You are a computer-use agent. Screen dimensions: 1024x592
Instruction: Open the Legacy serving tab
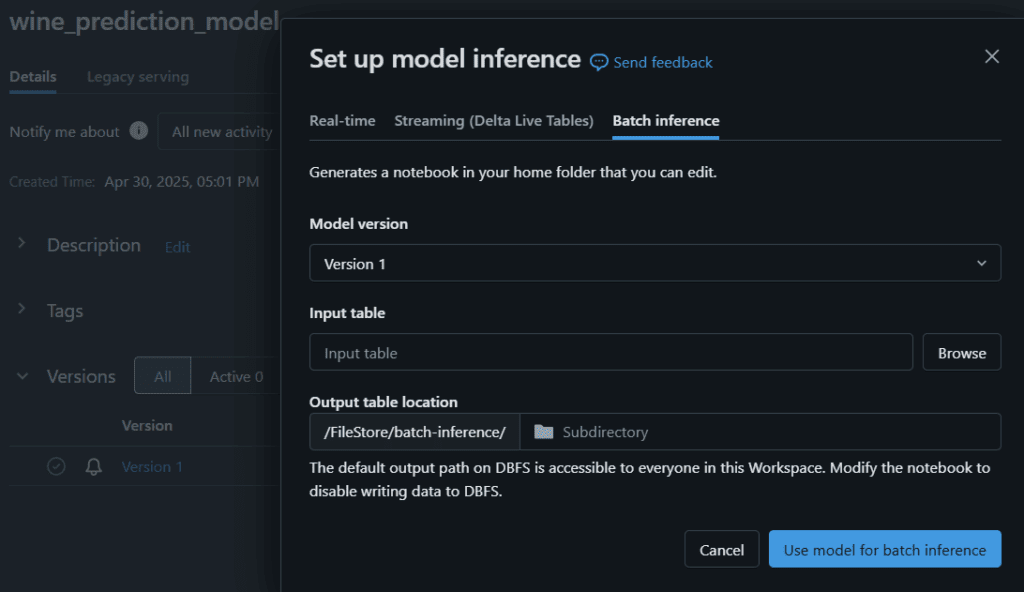pos(138,77)
